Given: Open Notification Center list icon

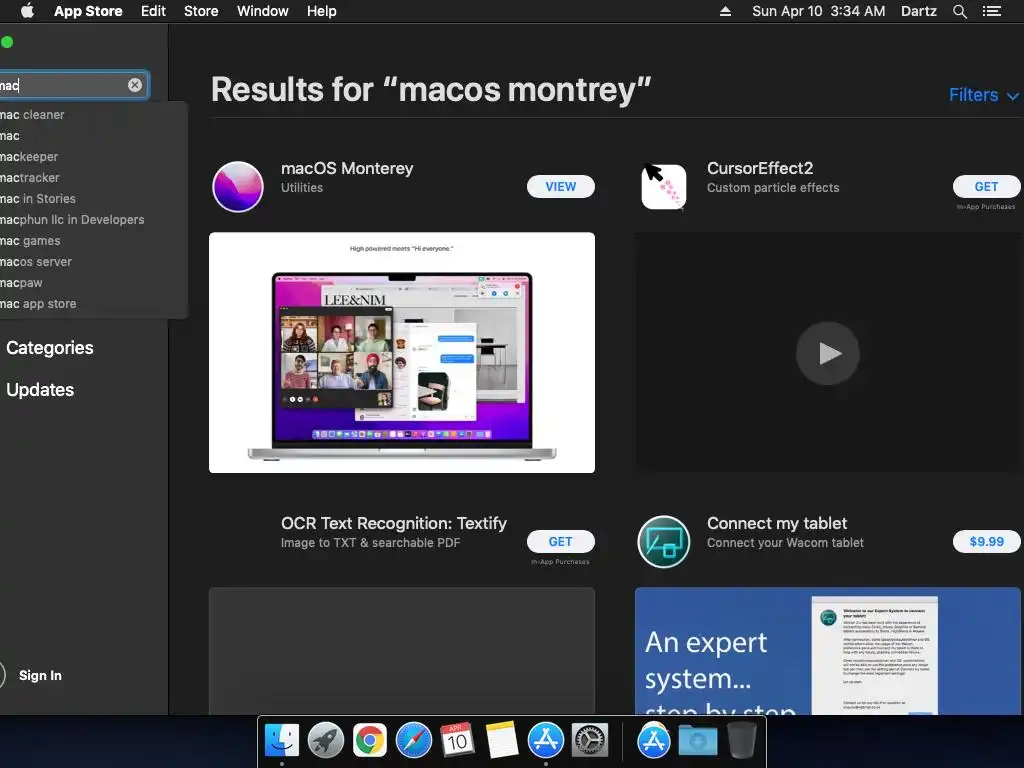Looking at the screenshot, I should (991, 11).
